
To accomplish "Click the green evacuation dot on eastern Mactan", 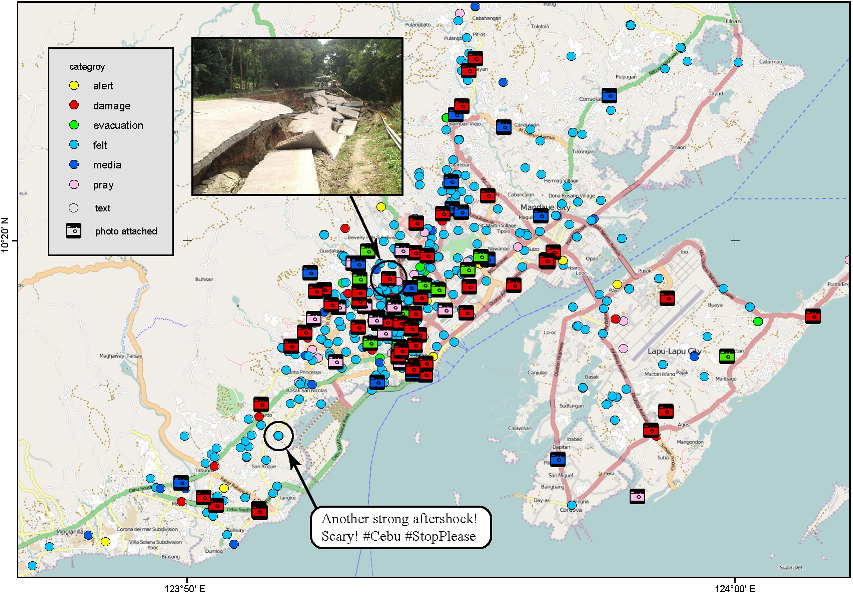I will (758, 321).
